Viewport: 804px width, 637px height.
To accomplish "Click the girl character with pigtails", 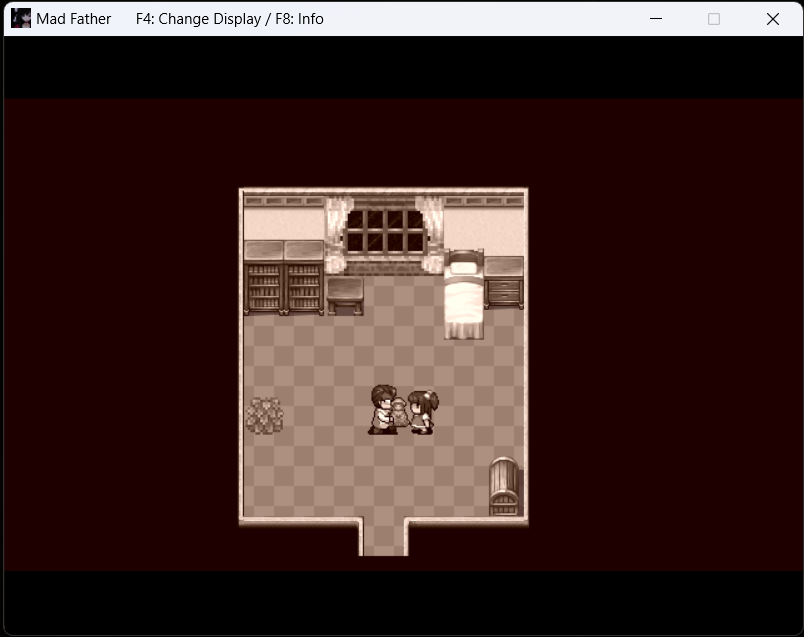I will click(424, 412).
